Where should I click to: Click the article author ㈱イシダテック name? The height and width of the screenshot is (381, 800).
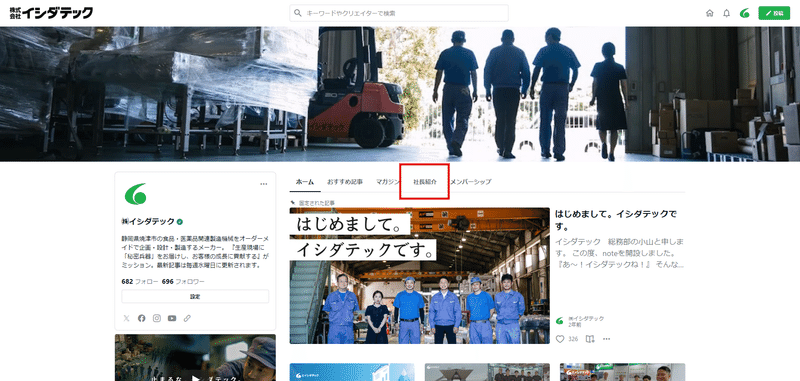586,318
